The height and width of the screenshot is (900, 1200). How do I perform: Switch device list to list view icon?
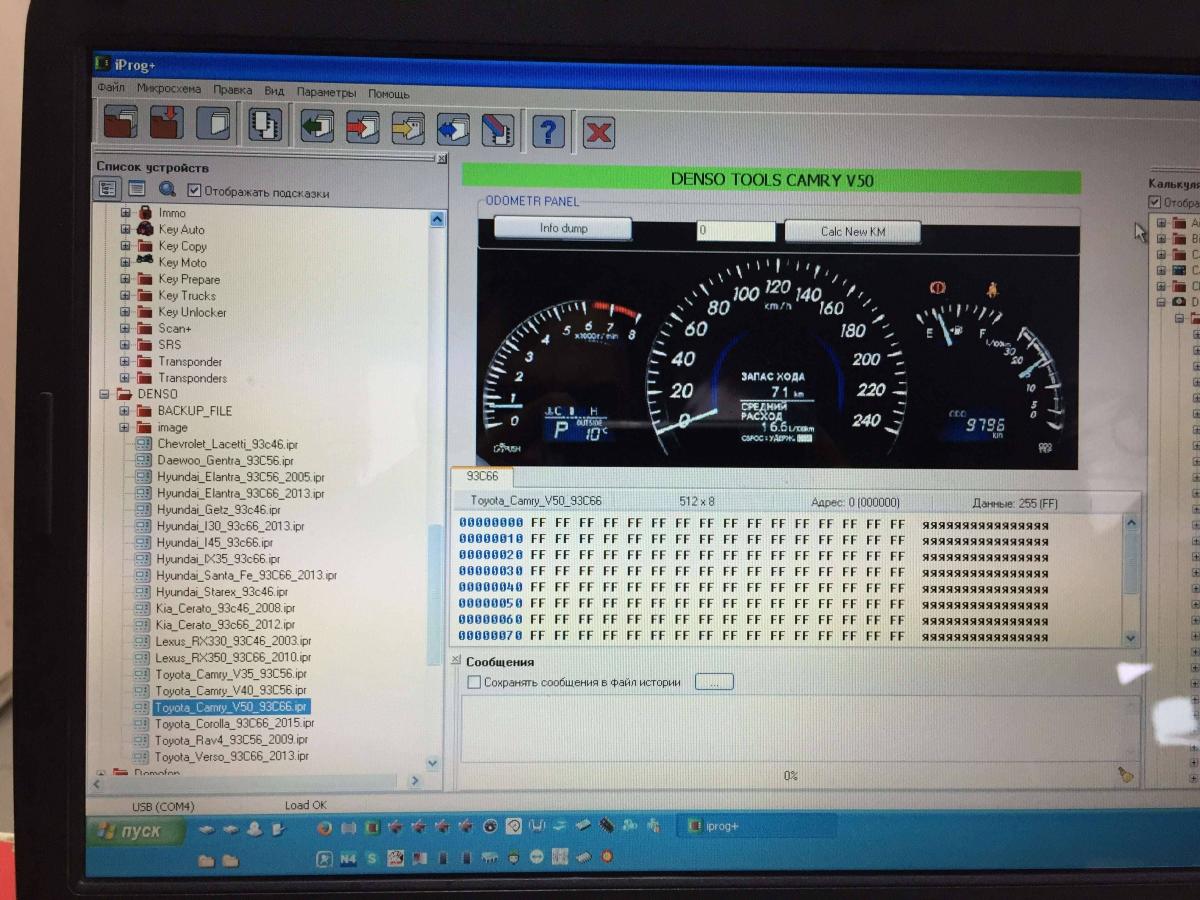coord(136,188)
